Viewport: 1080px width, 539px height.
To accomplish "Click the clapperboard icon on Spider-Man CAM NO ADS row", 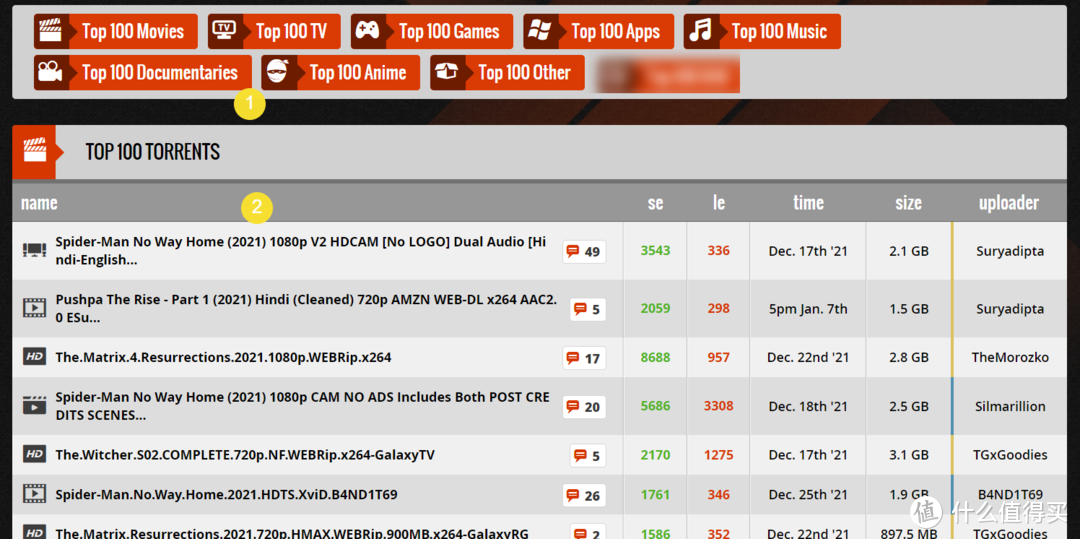I will (x=34, y=405).
